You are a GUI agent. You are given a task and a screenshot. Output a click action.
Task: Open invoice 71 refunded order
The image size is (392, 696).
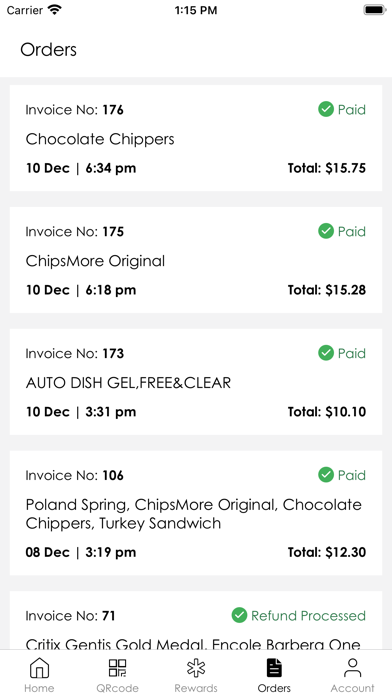pyautogui.click(x=196, y=621)
